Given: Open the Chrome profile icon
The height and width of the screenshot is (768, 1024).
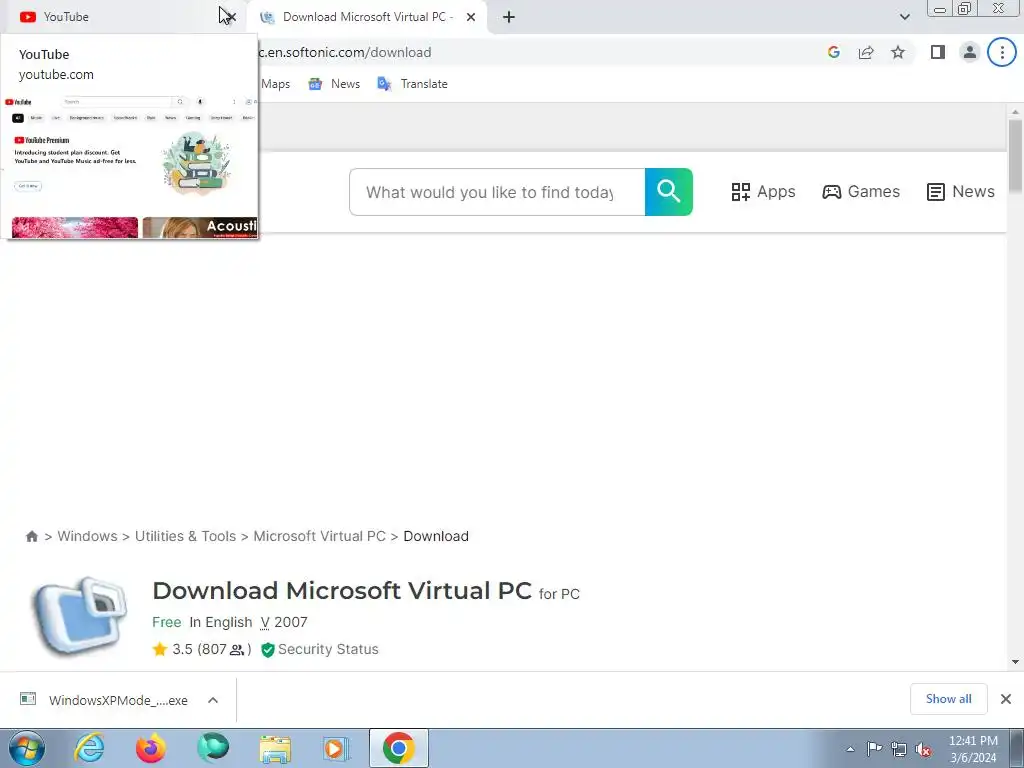Looking at the screenshot, I should 970,52.
